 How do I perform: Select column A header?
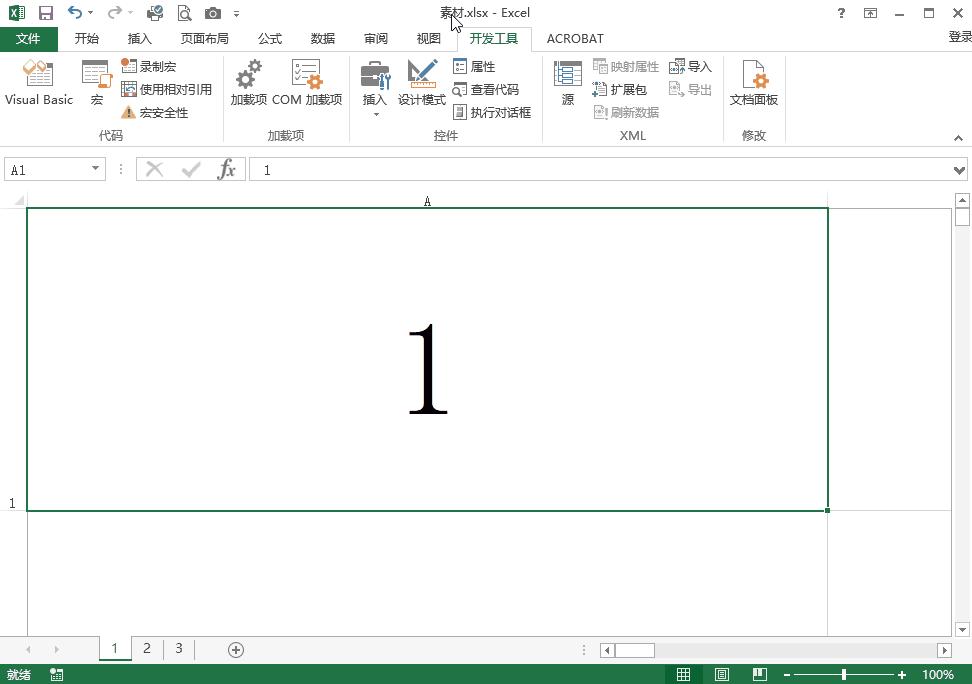coord(427,201)
